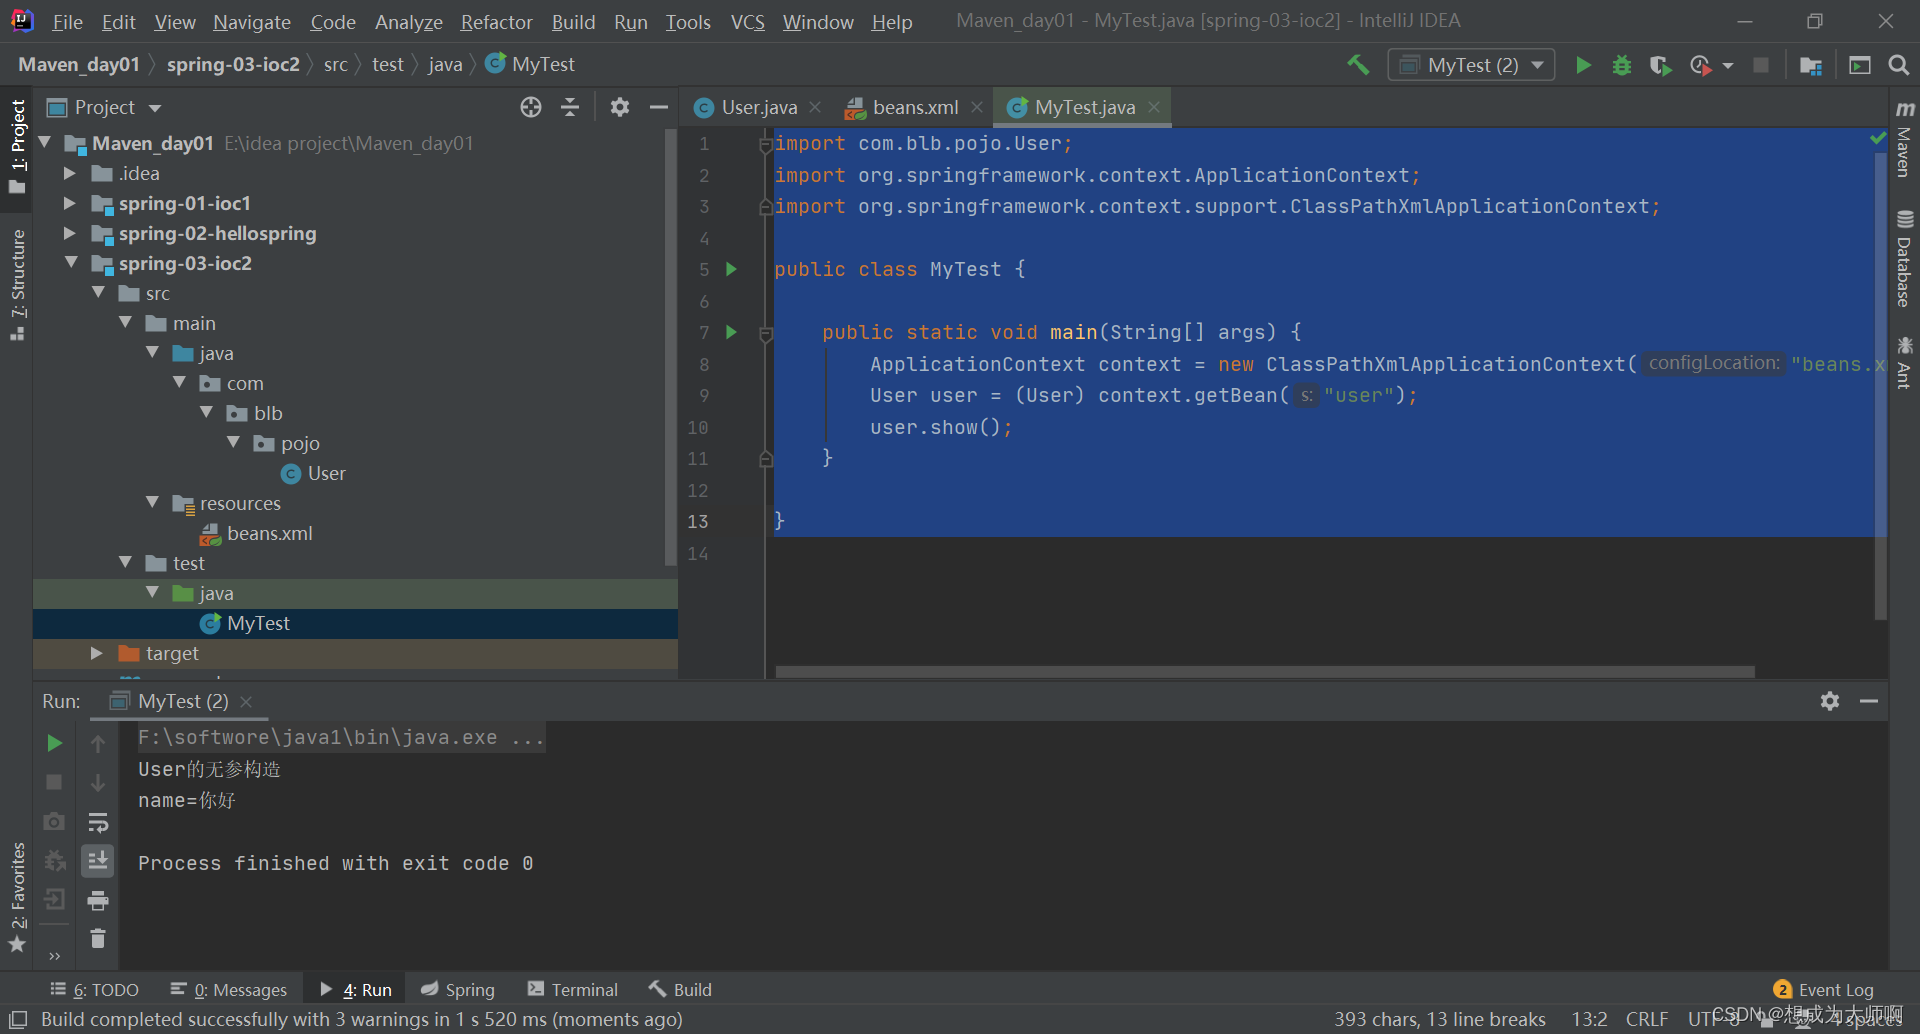Click the Build project hammer icon
Image resolution: width=1920 pixels, height=1034 pixels.
tap(1357, 65)
